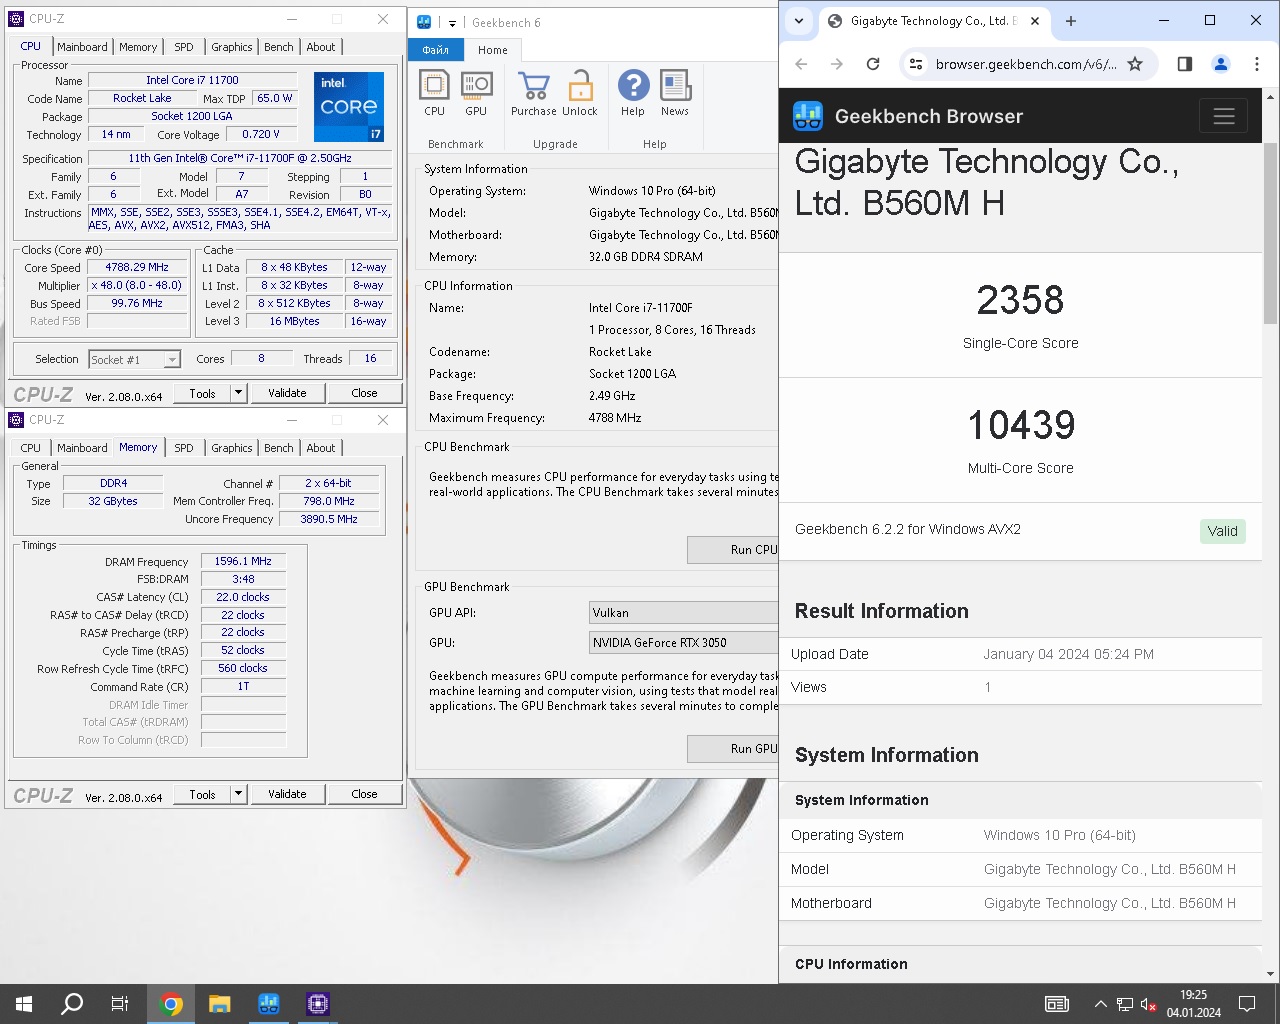Viewport: 1280px width, 1024px height.
Task: Open new tab in Chrome
Action: coord(1071,20)
